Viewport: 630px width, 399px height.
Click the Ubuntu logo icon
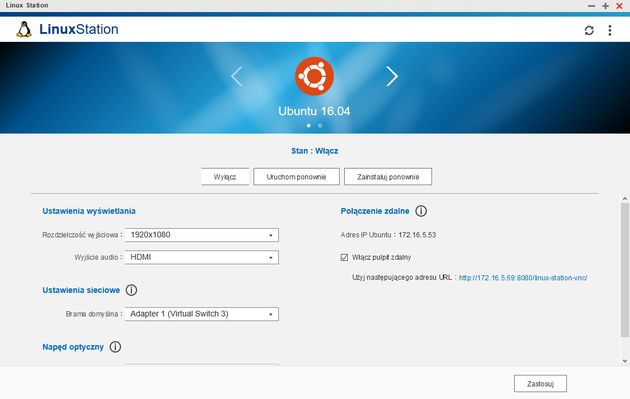[x=314, y=76]
